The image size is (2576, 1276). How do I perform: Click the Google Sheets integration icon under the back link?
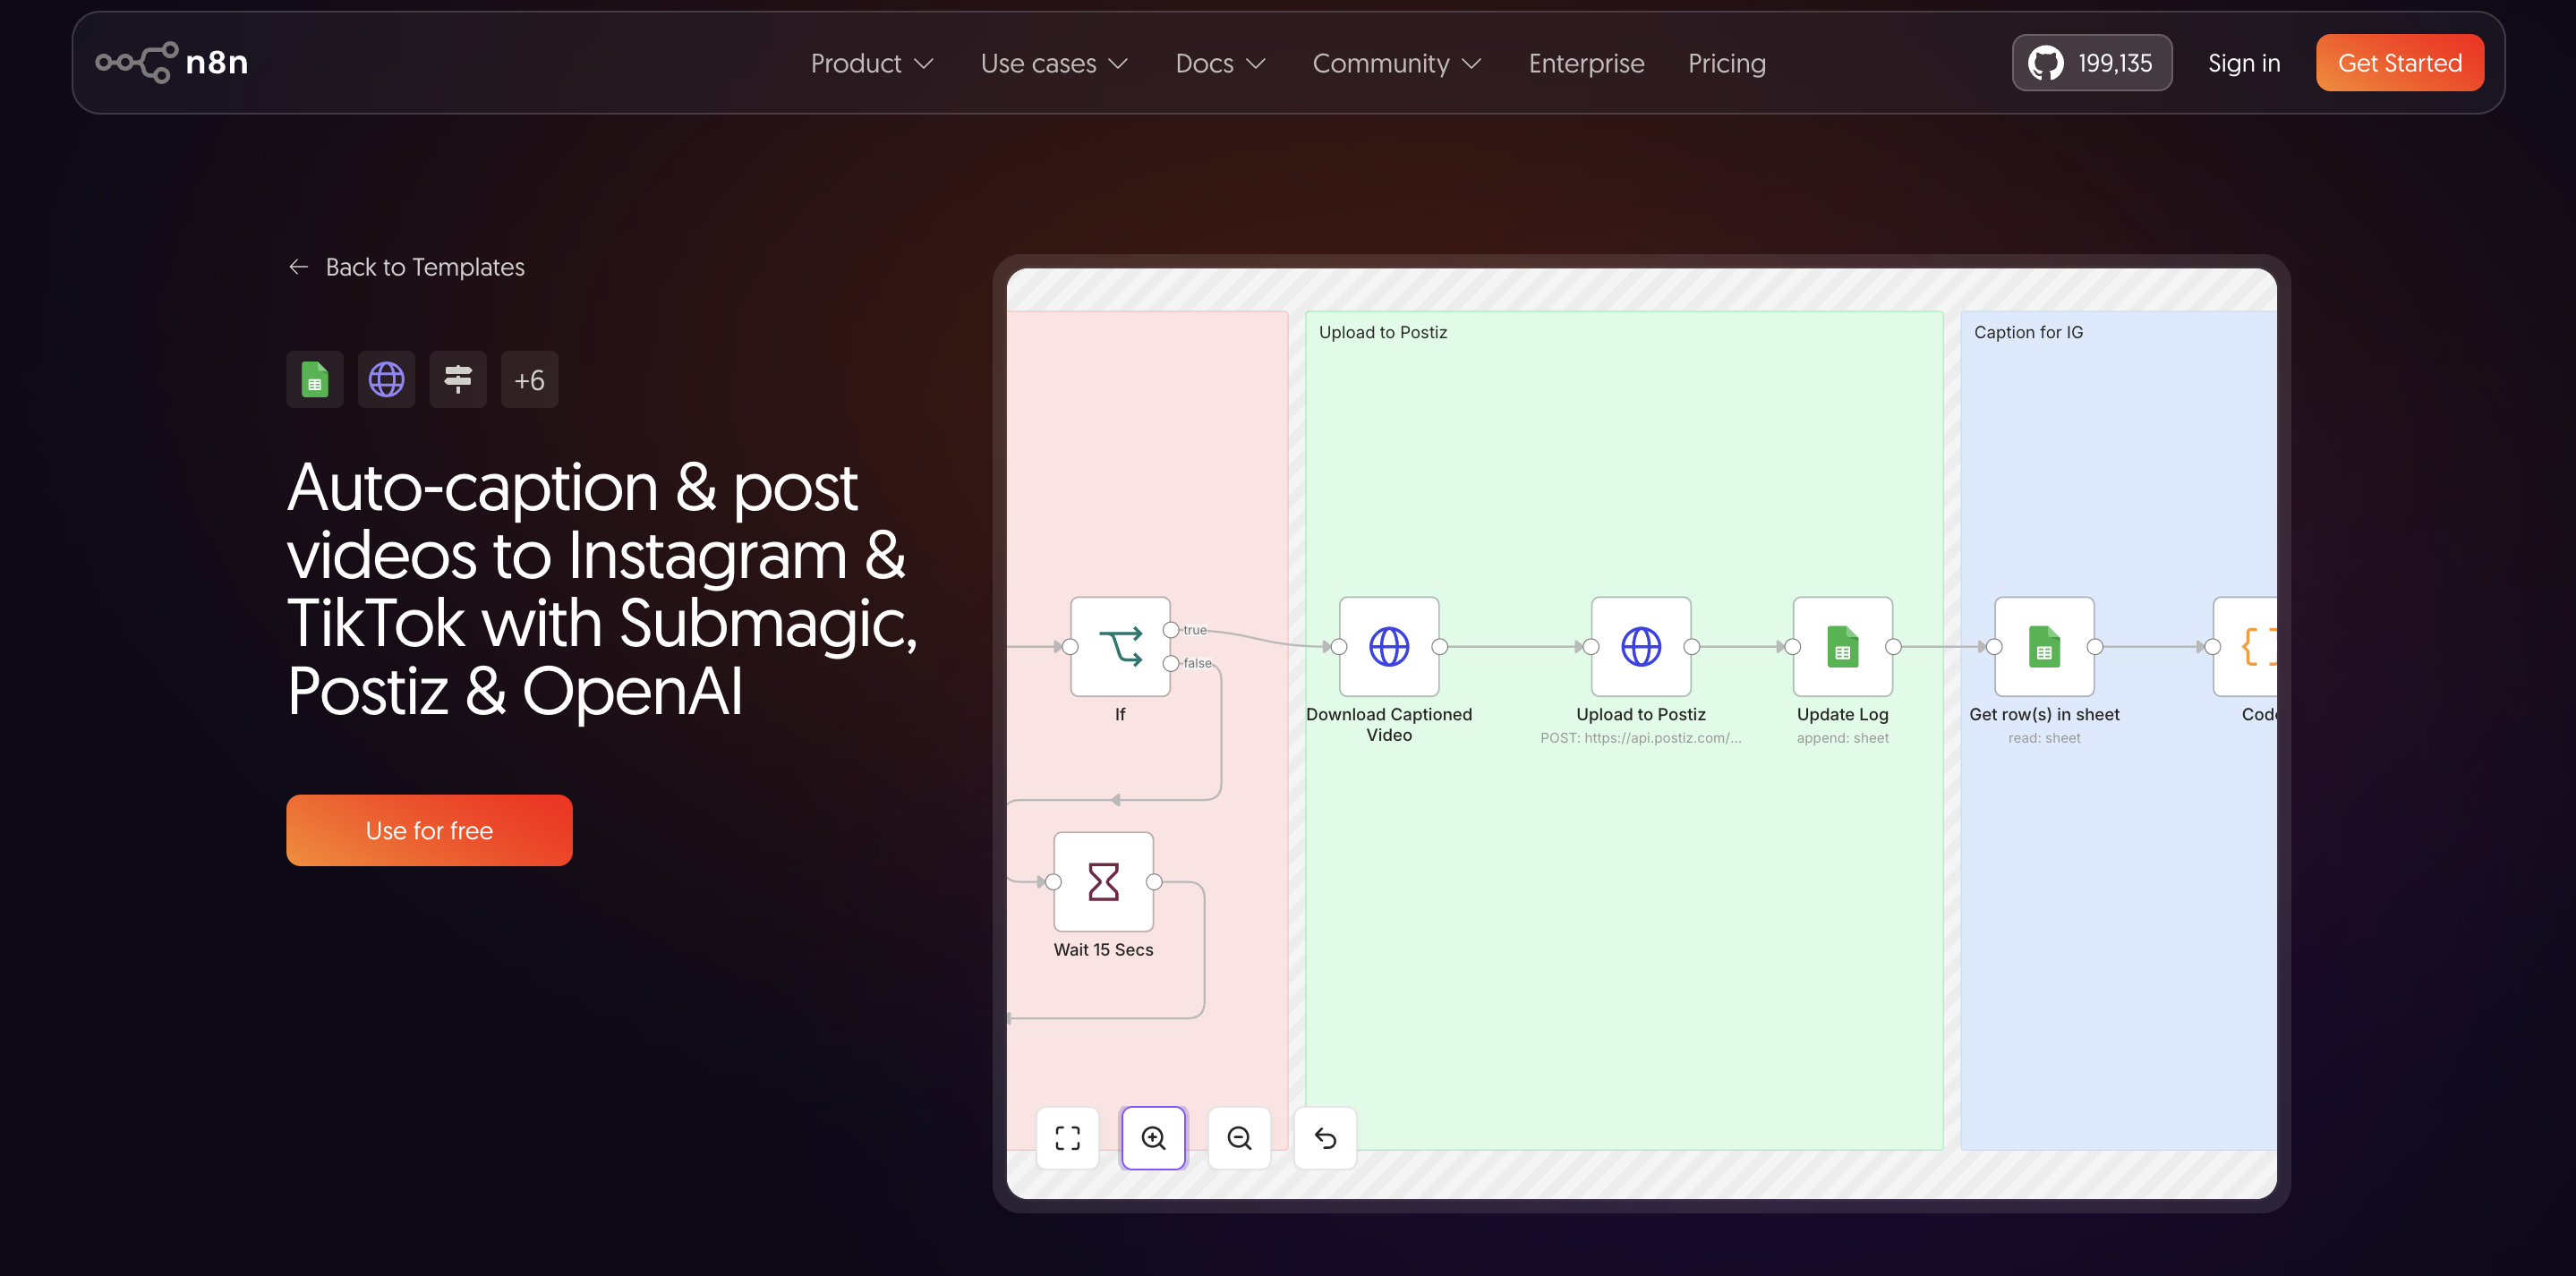(315, 379)
